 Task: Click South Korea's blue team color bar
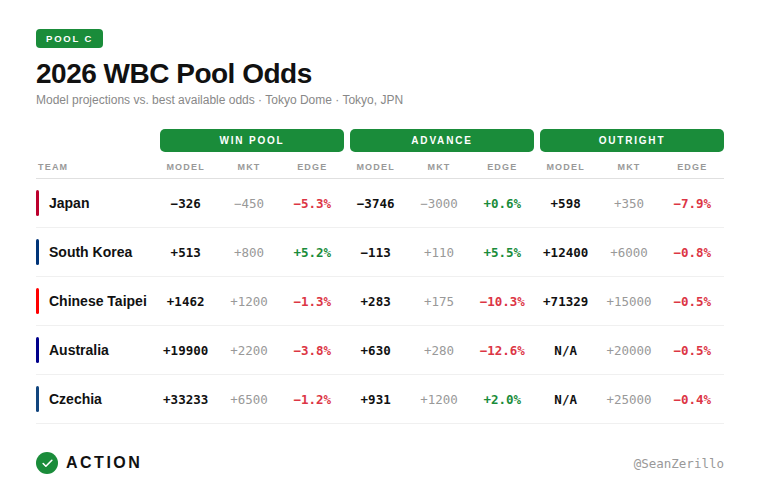coord(38,252)
